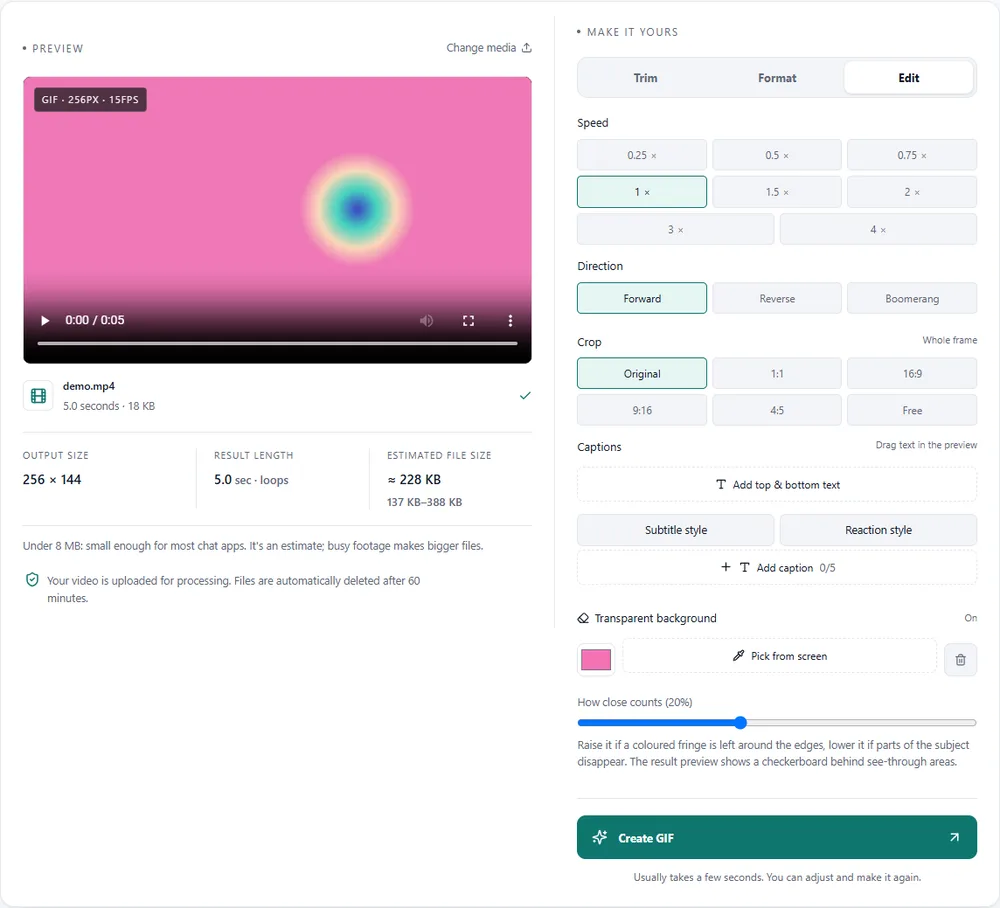Image resolution: width=1000 pixels, height=908 pixels.
Task: Apply Subtitle style captions
Action: coord(675,530)
